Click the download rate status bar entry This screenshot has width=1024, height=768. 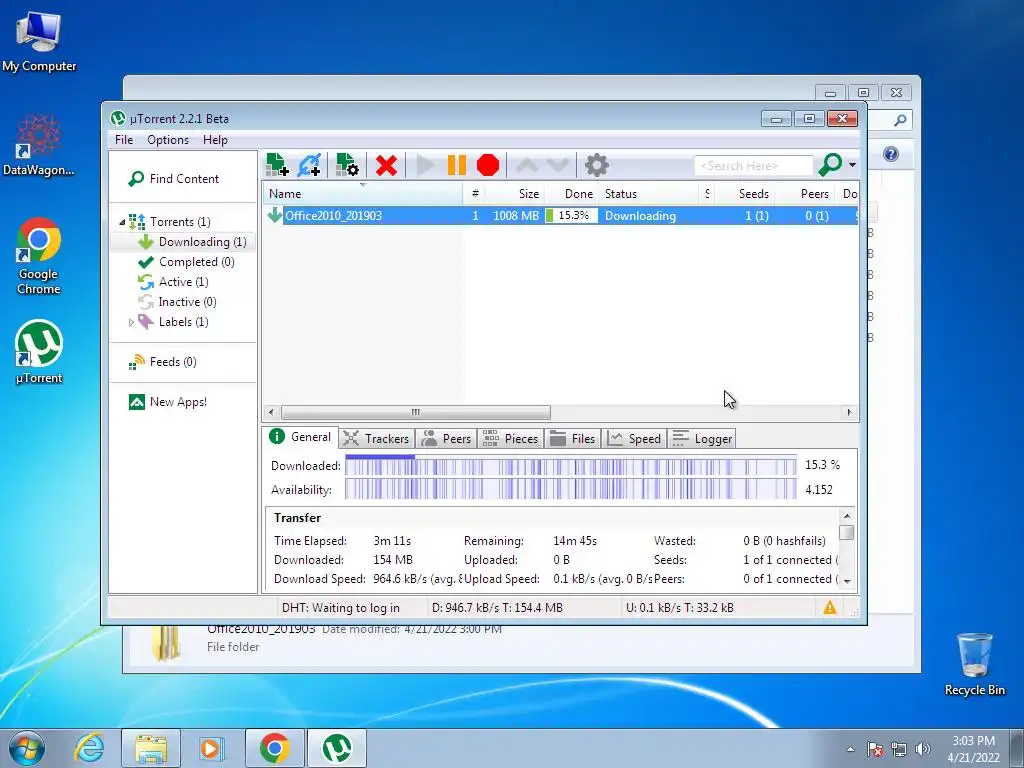click(x=497, y=608)
